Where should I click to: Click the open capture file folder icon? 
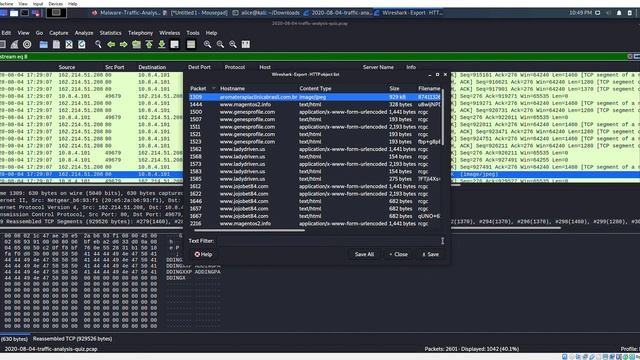(x=43, y=44)
